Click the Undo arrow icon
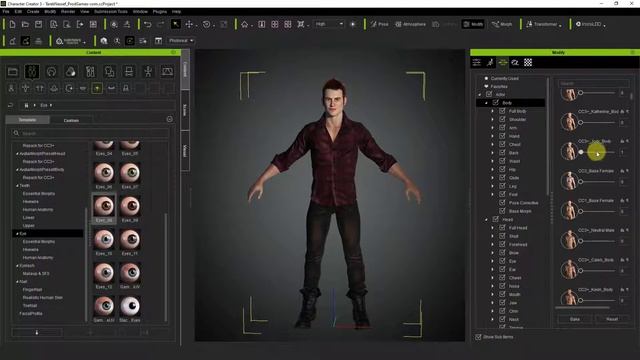This screenshot has width=640, height=360. pos(148,24)
